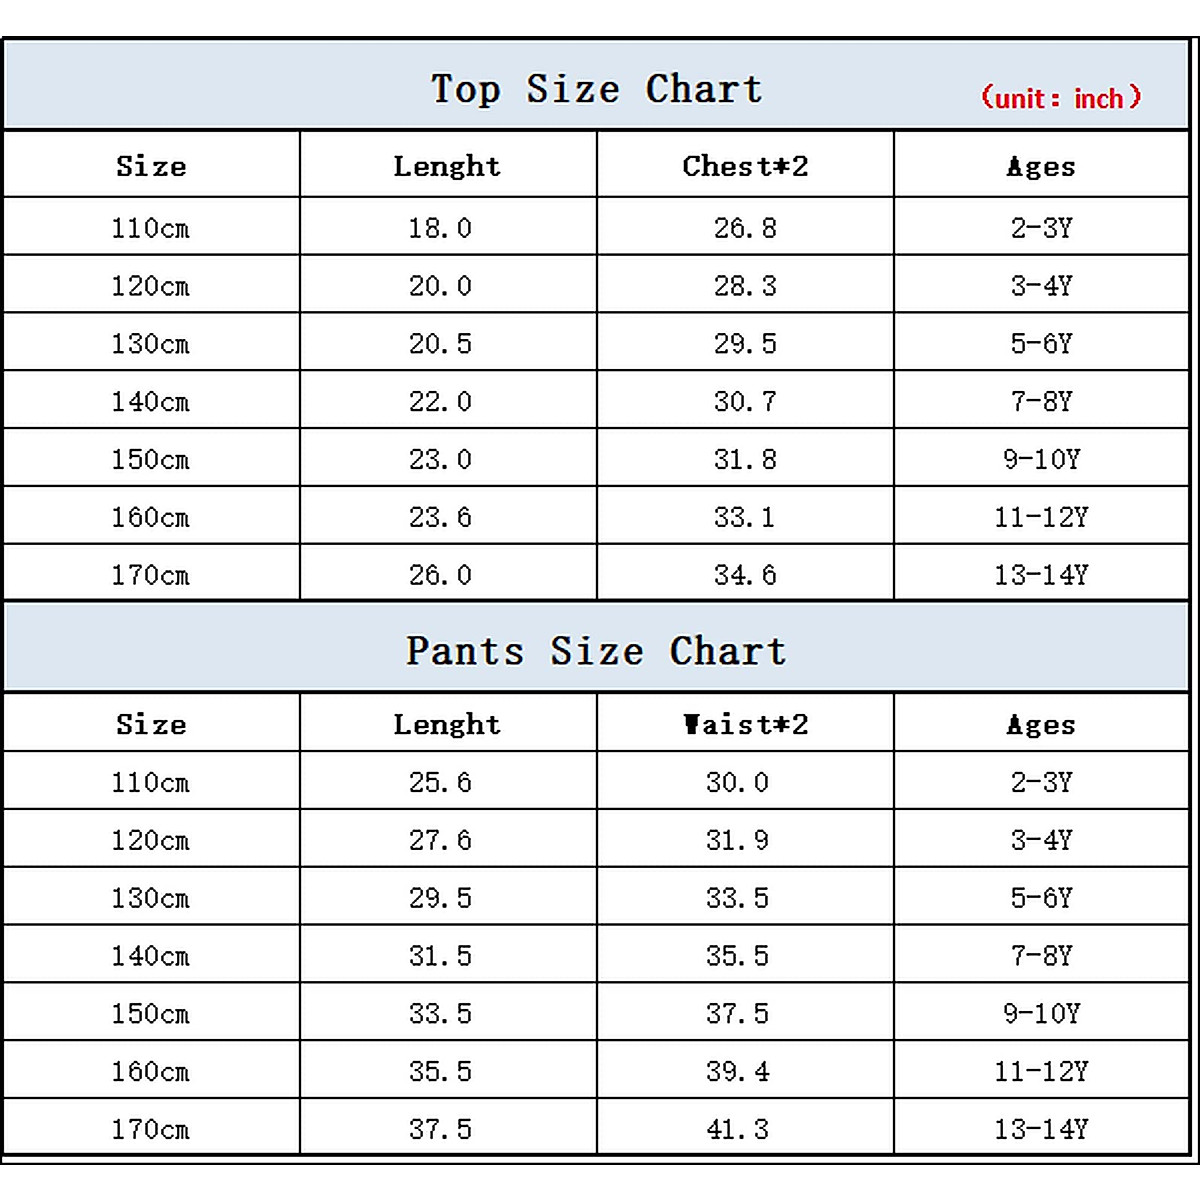Select the "Pants Size Chart" heading

(x=596, y=651)
